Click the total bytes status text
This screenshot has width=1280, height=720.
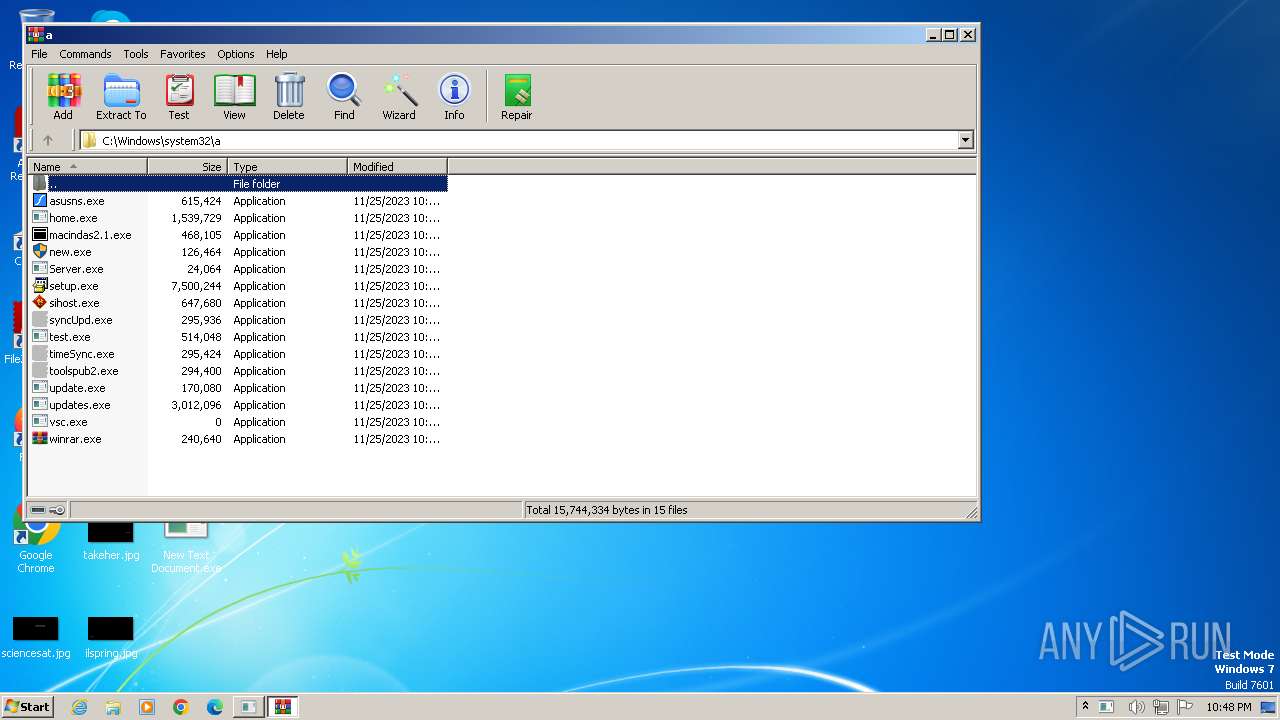(x=607, y=510)
